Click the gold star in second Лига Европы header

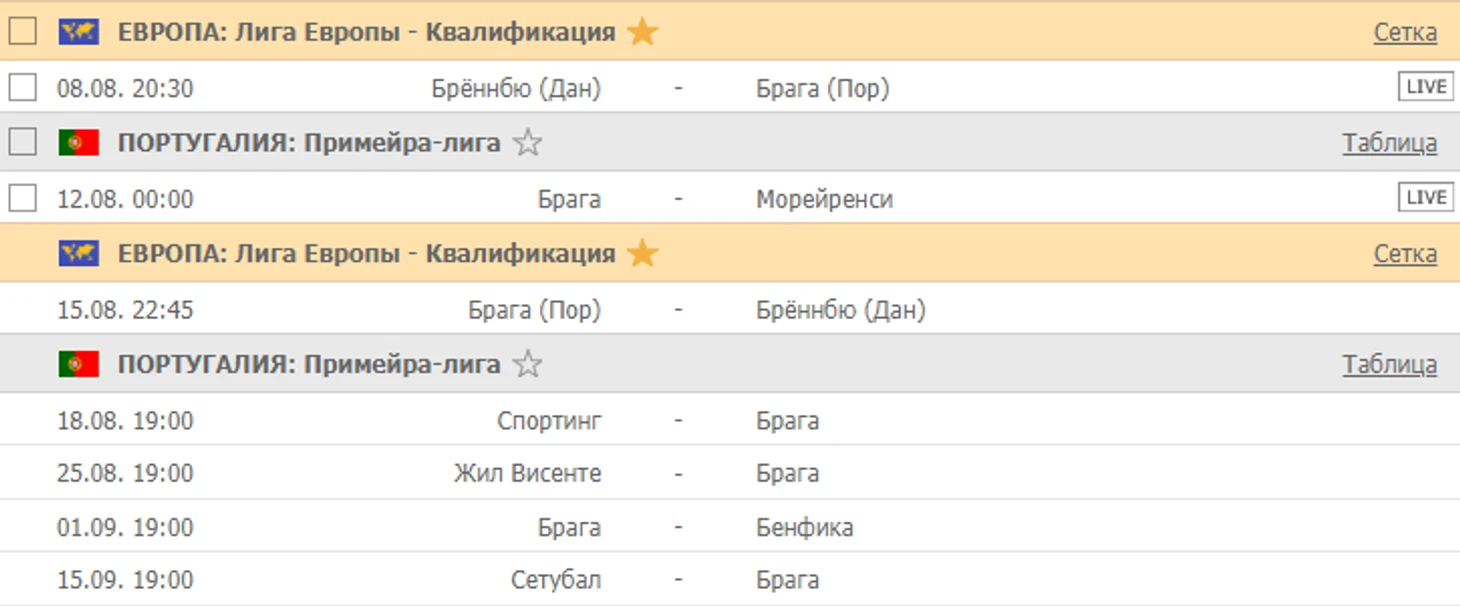[642, 253]
